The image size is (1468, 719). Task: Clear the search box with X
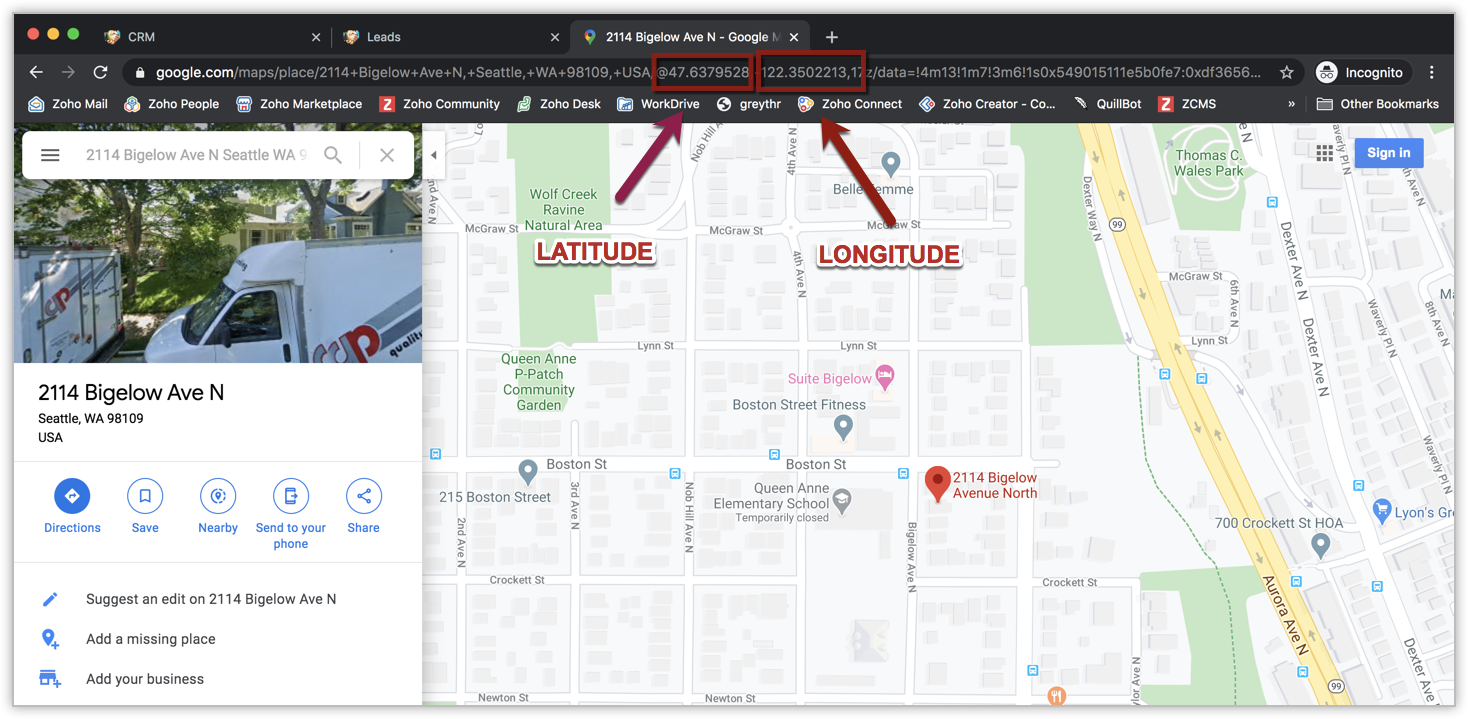click(x=387, y=155)
